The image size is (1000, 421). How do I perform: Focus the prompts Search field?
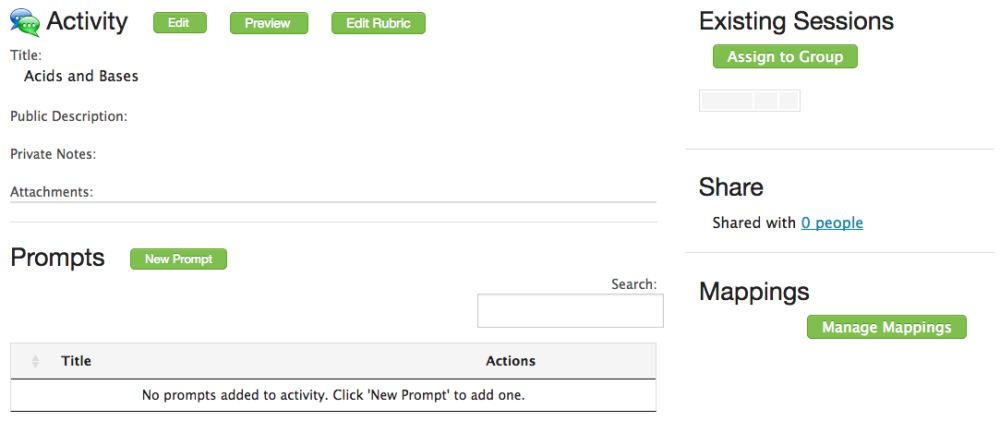click(570, 311)
